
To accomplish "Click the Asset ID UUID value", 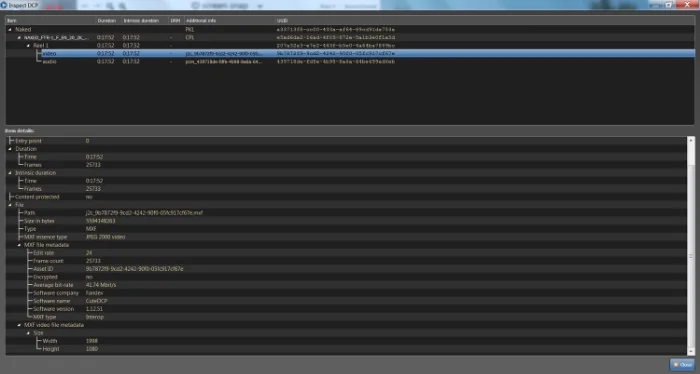I will click(x=134, y=269).
